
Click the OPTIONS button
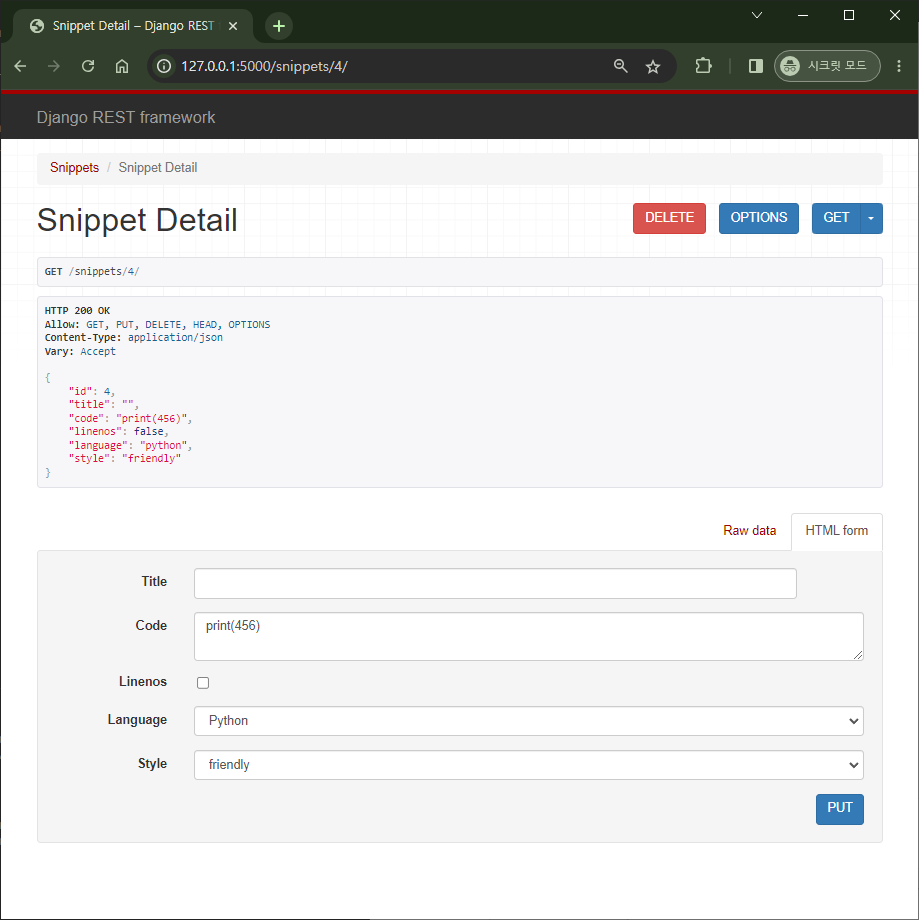pyautogui.click(x=758, y=218)
